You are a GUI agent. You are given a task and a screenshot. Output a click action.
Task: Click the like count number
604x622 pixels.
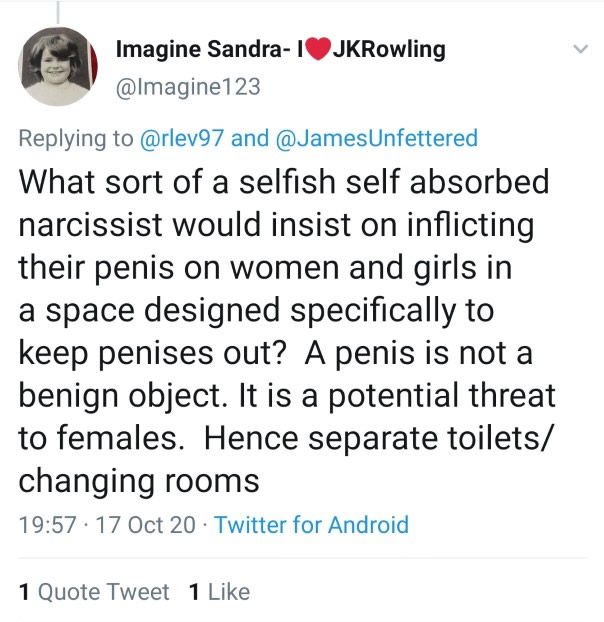pyautogui.click(x=194, y=592)
